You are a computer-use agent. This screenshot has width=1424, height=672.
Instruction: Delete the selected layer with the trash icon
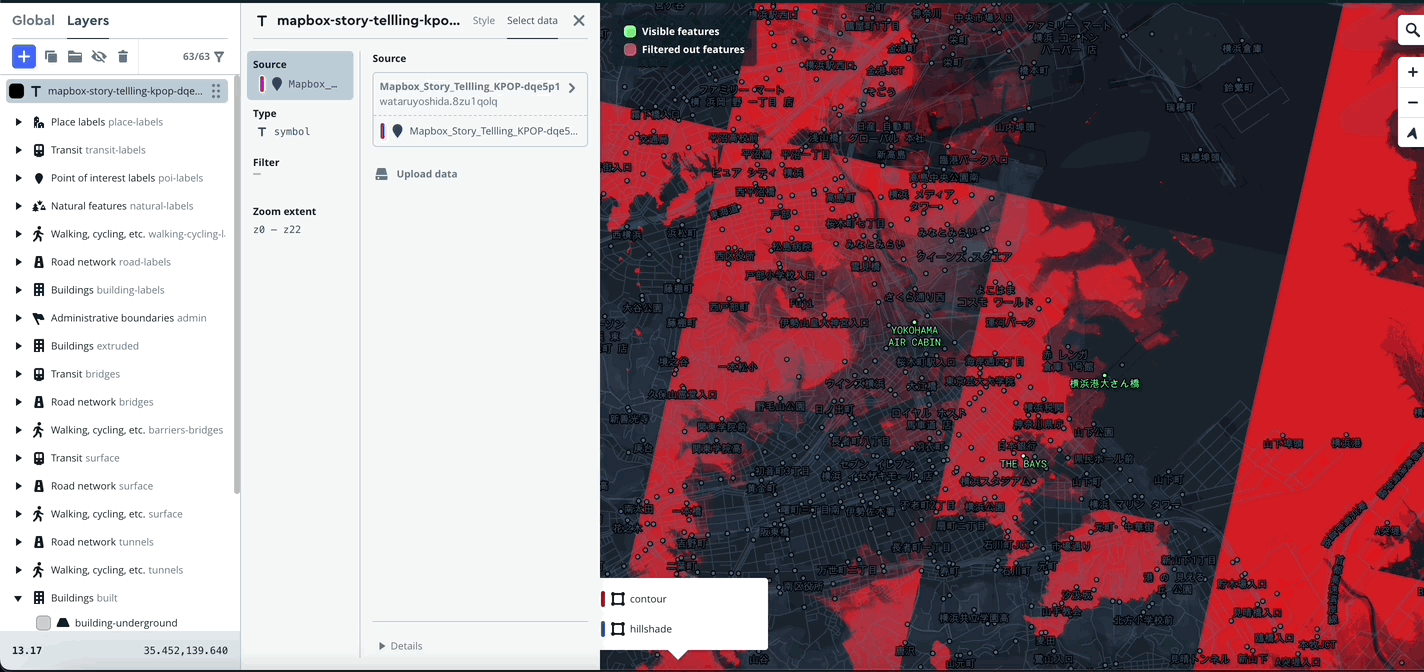coord(122,56)
